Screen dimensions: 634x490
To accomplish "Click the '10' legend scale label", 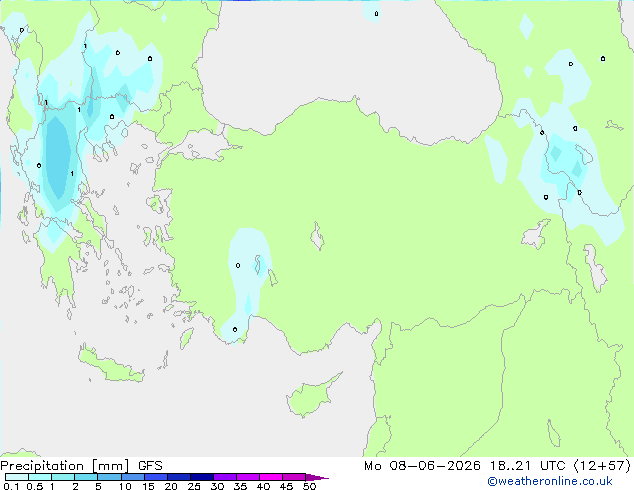I will [x=125, y=486].
